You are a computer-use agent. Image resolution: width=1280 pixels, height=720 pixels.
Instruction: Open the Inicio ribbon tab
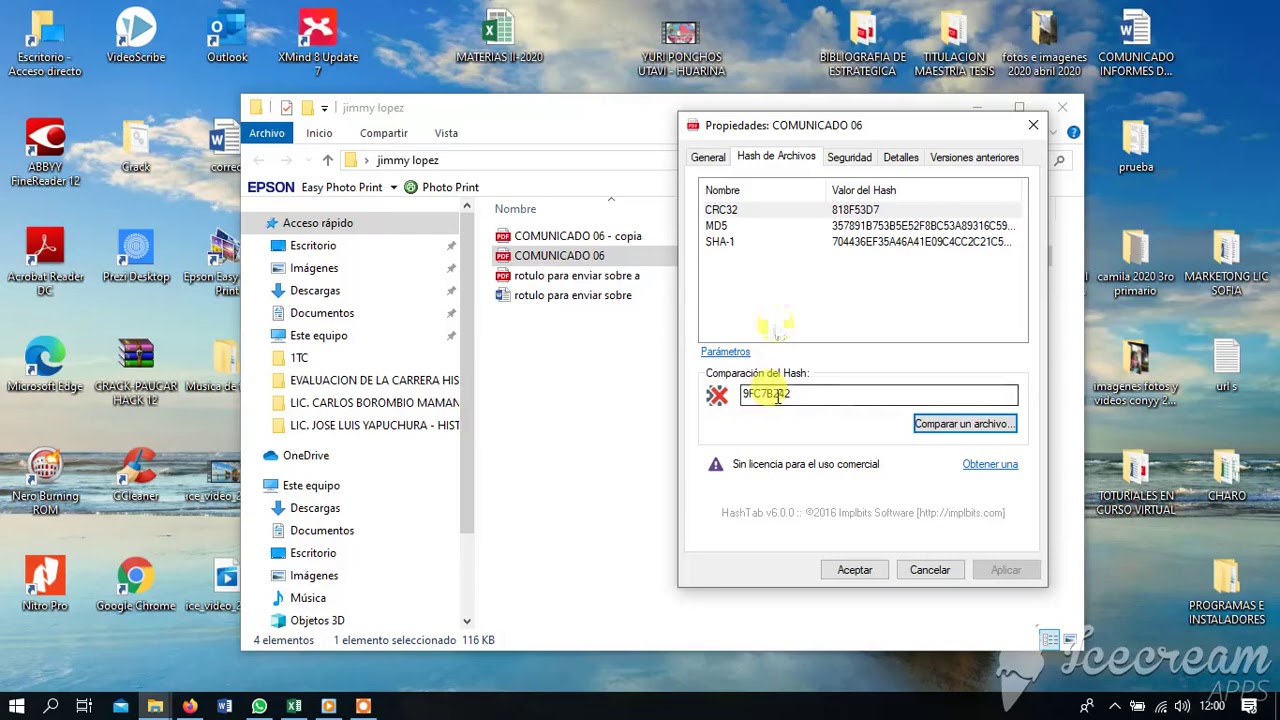tap(319, 133)
